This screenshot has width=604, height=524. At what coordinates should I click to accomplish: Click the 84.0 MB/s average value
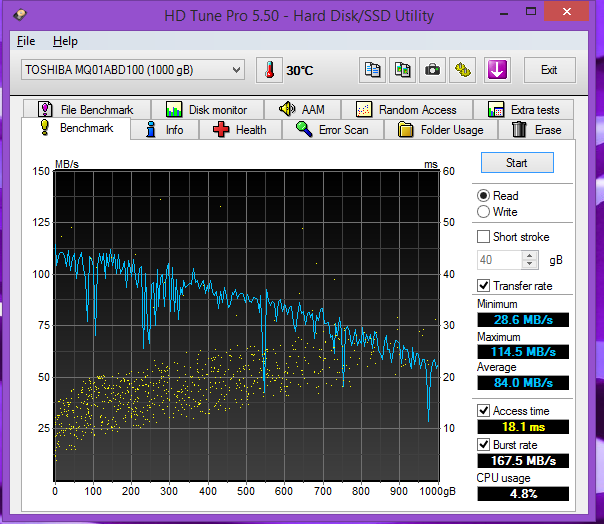[x=523, y=383]
